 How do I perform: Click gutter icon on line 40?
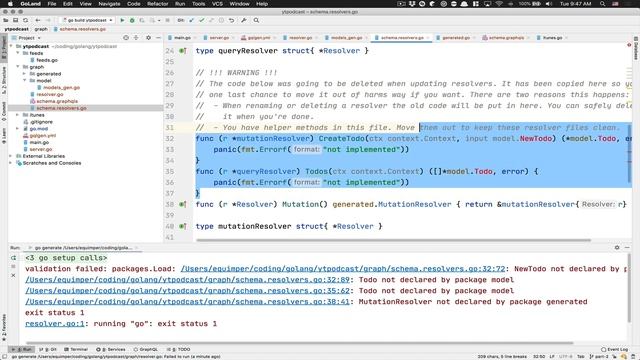pos(182,226)
